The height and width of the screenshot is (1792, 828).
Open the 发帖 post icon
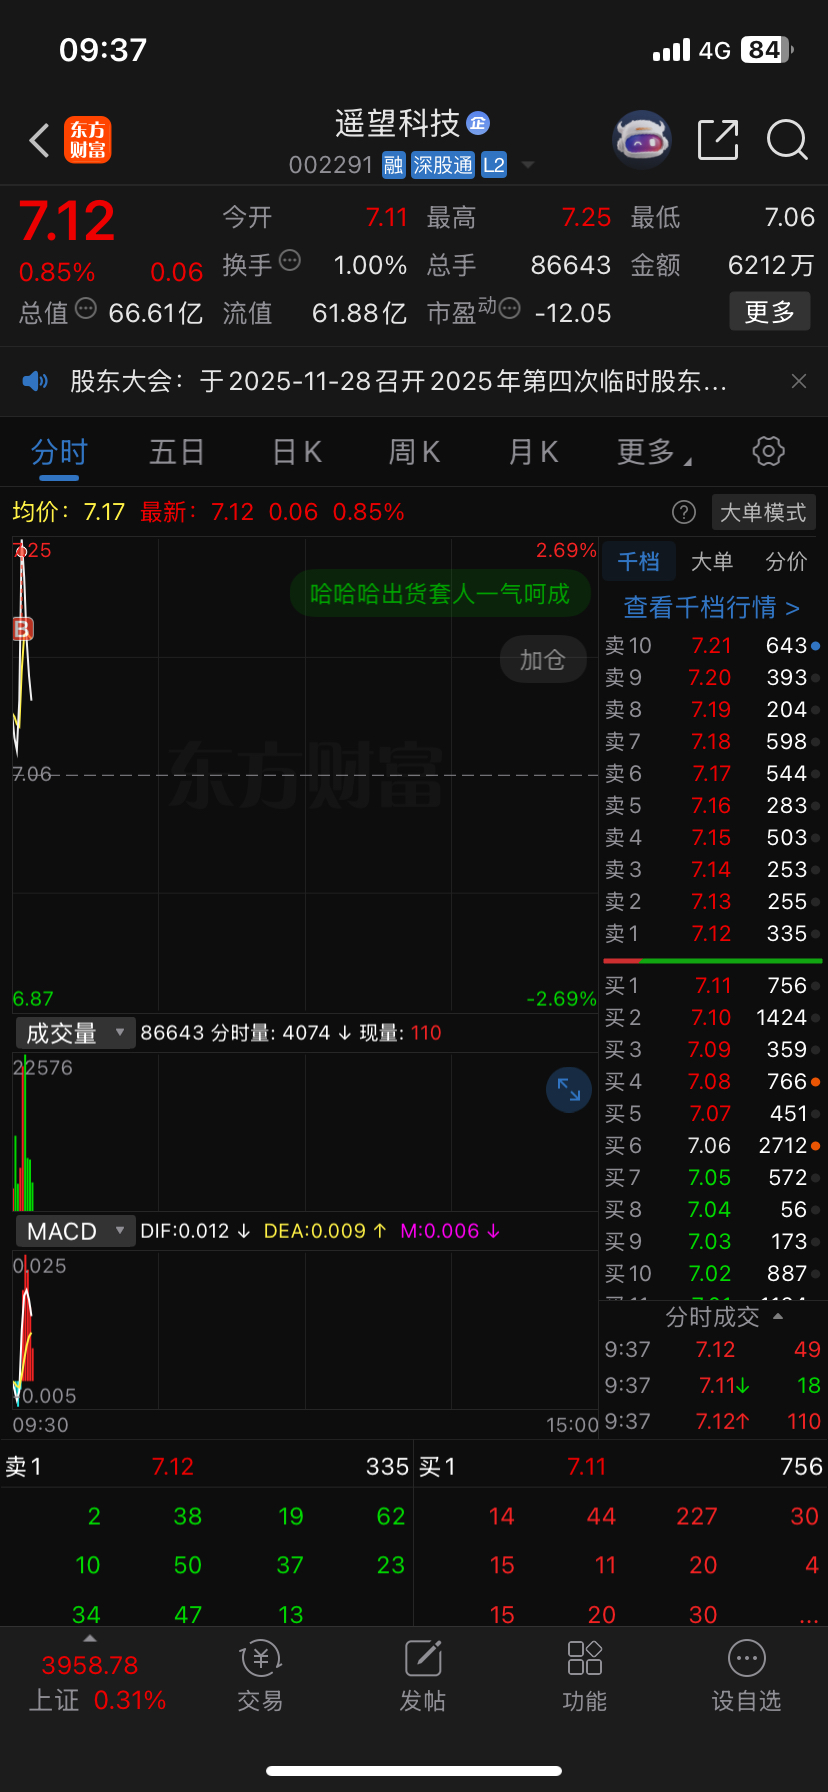coord(423,1676)
